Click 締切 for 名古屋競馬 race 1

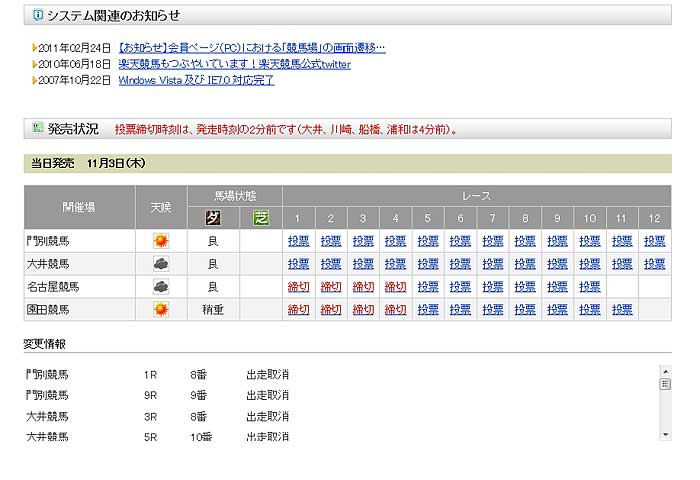pos(298,287)
